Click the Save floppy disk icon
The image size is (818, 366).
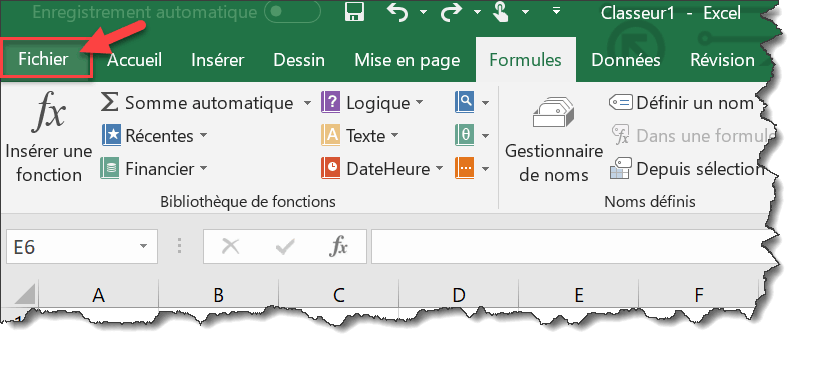355,13
